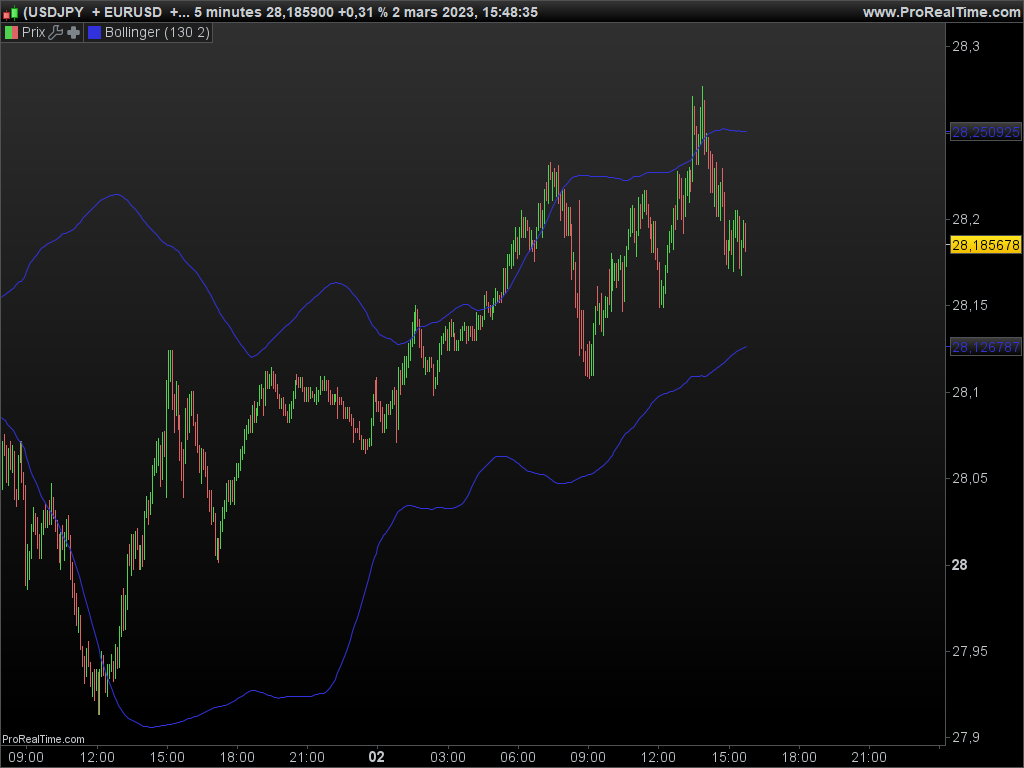Screen dimensions: 1024x768
Task: Click the 28,3 price axis label
Action: click(x=966, y=46)
